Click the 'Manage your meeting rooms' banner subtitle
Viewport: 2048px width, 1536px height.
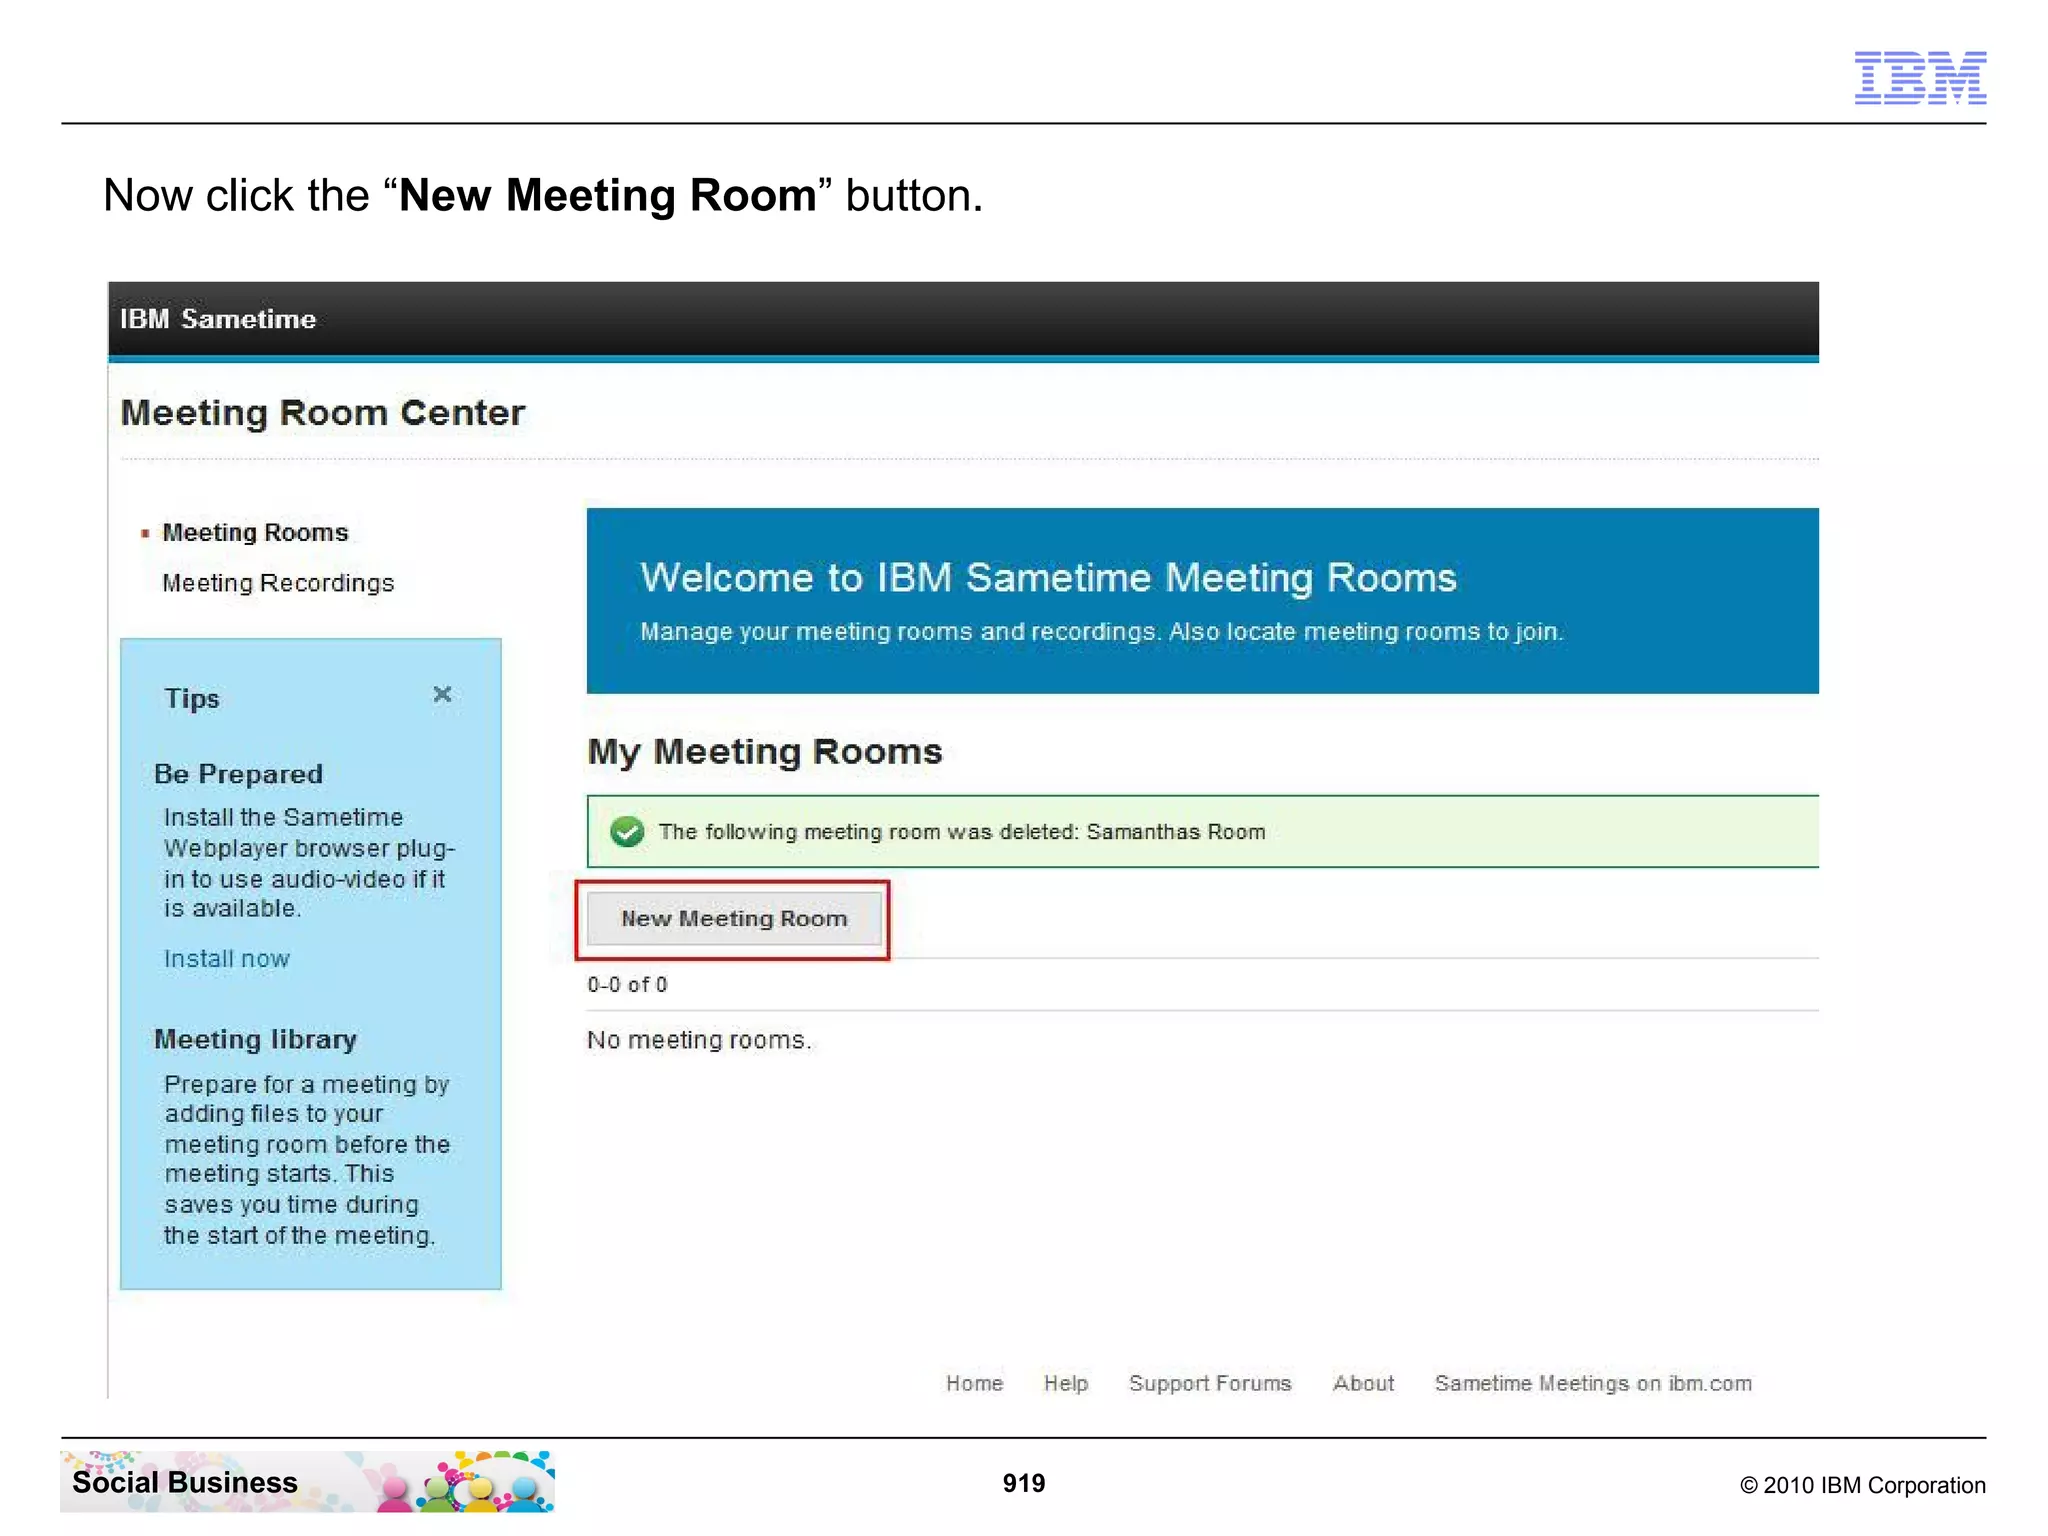[1102, 632]
